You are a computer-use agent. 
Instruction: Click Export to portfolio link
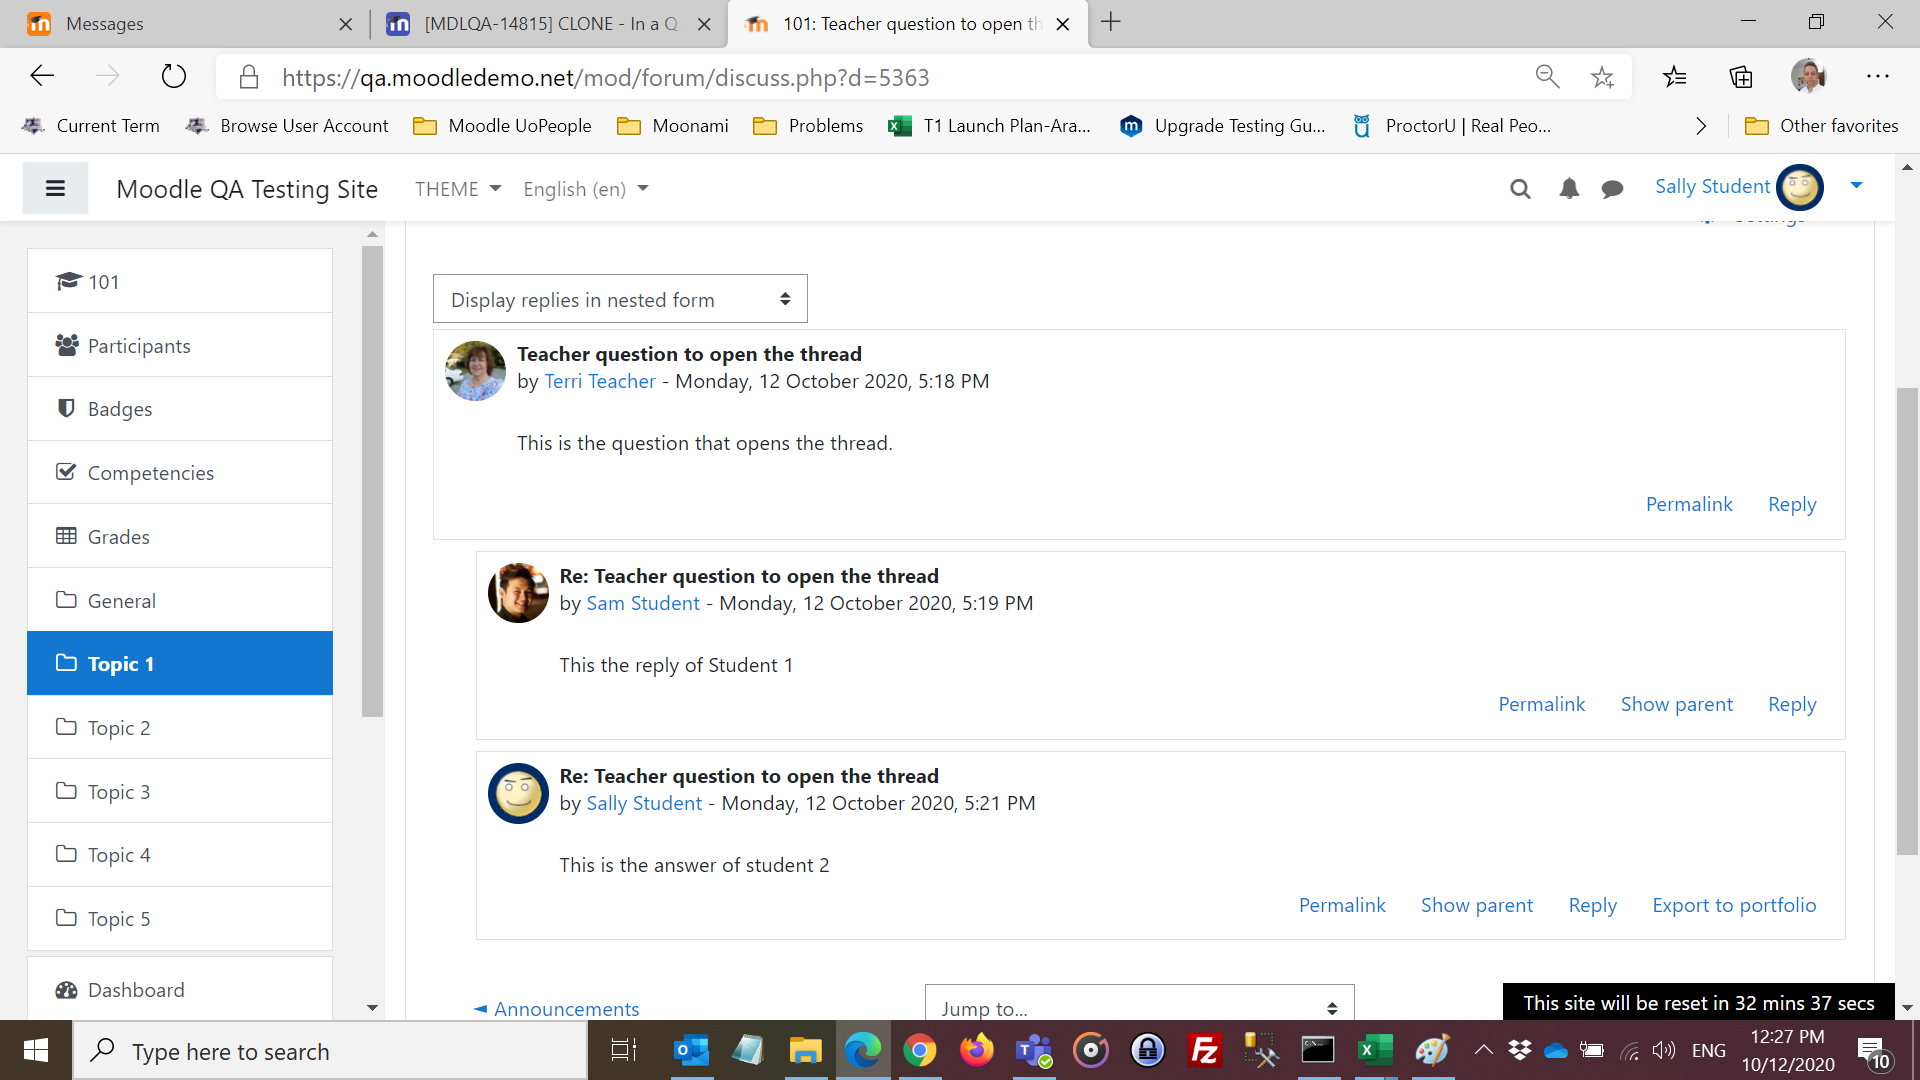tap(1734, 905)
